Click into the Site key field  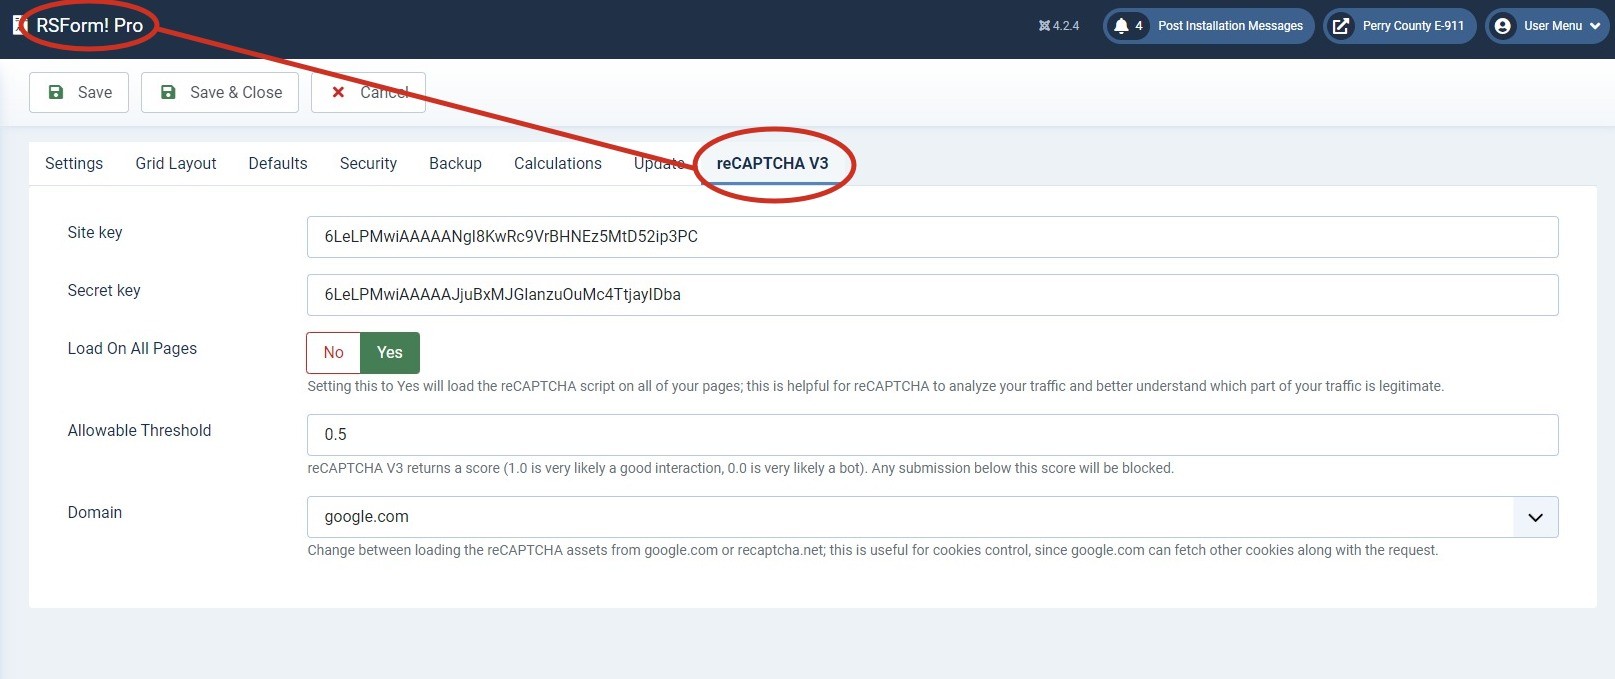click(932, 237)
